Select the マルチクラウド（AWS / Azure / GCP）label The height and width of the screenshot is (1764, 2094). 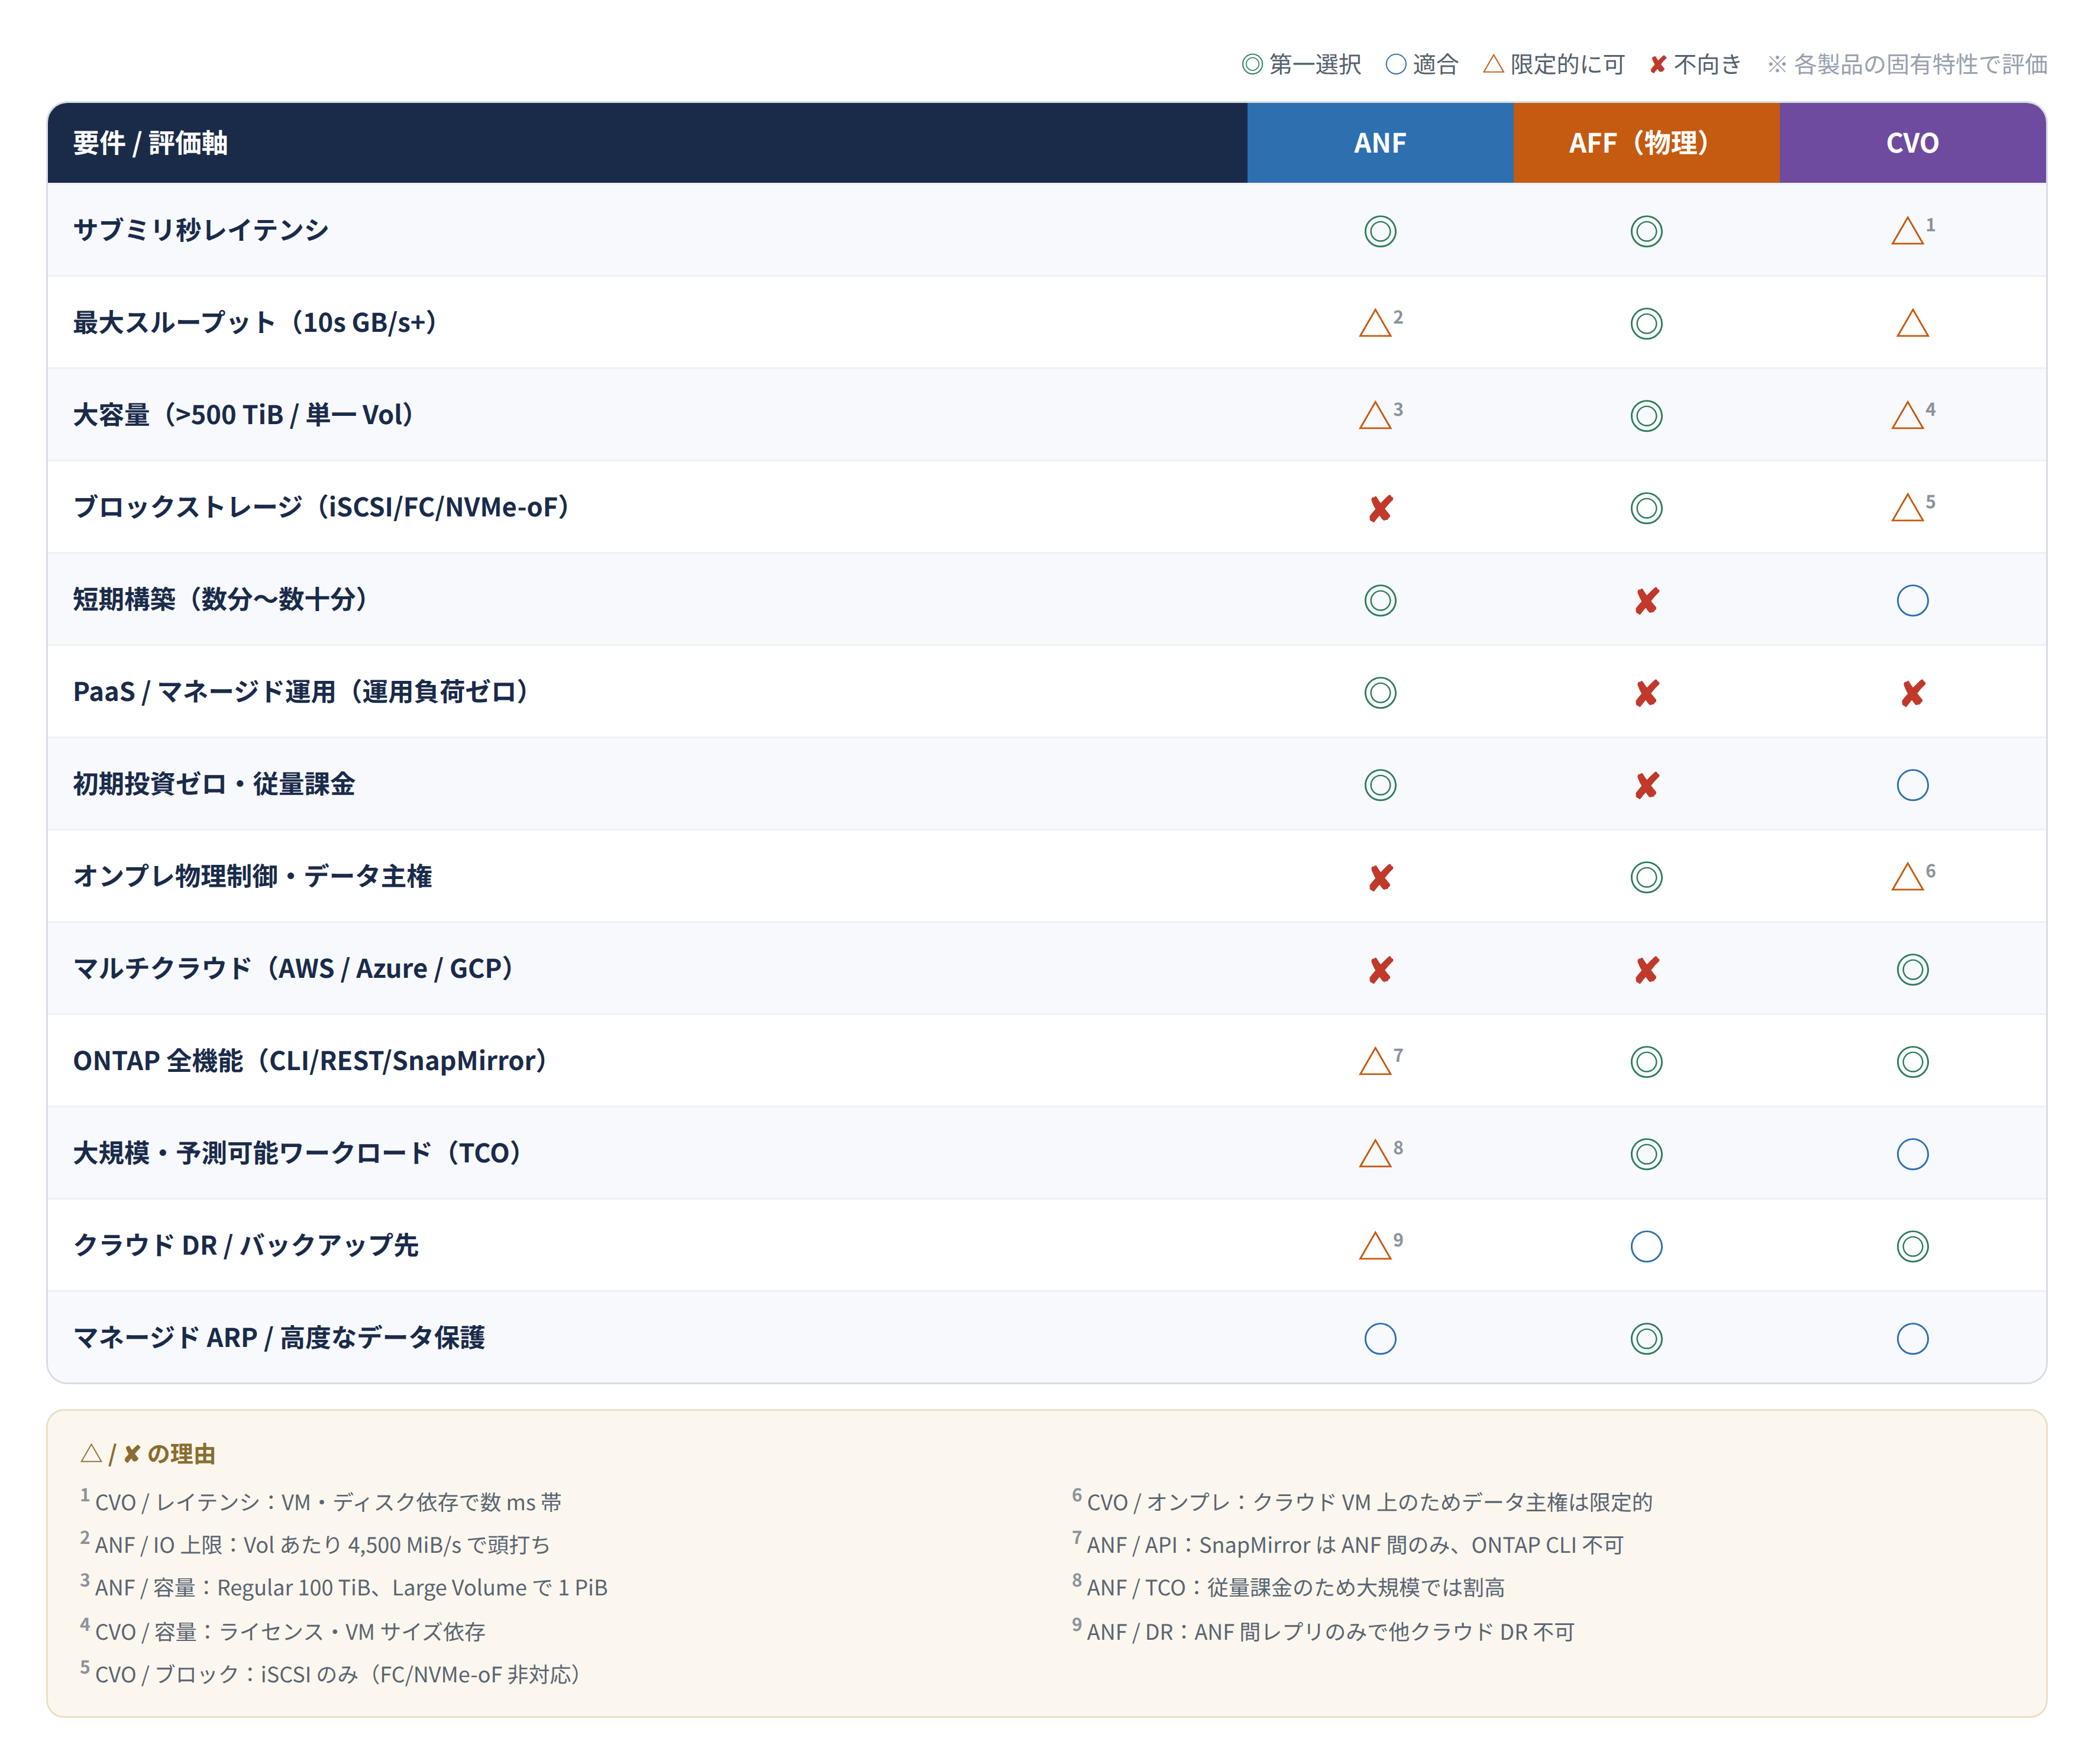click(293, 968)
